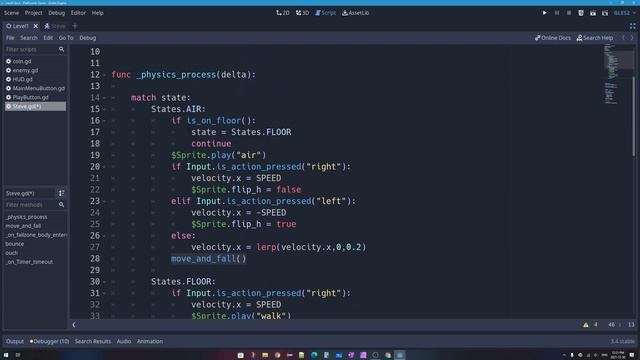
Task: Open the GLES2 renderer dropdown
Action: pos(624,13)
